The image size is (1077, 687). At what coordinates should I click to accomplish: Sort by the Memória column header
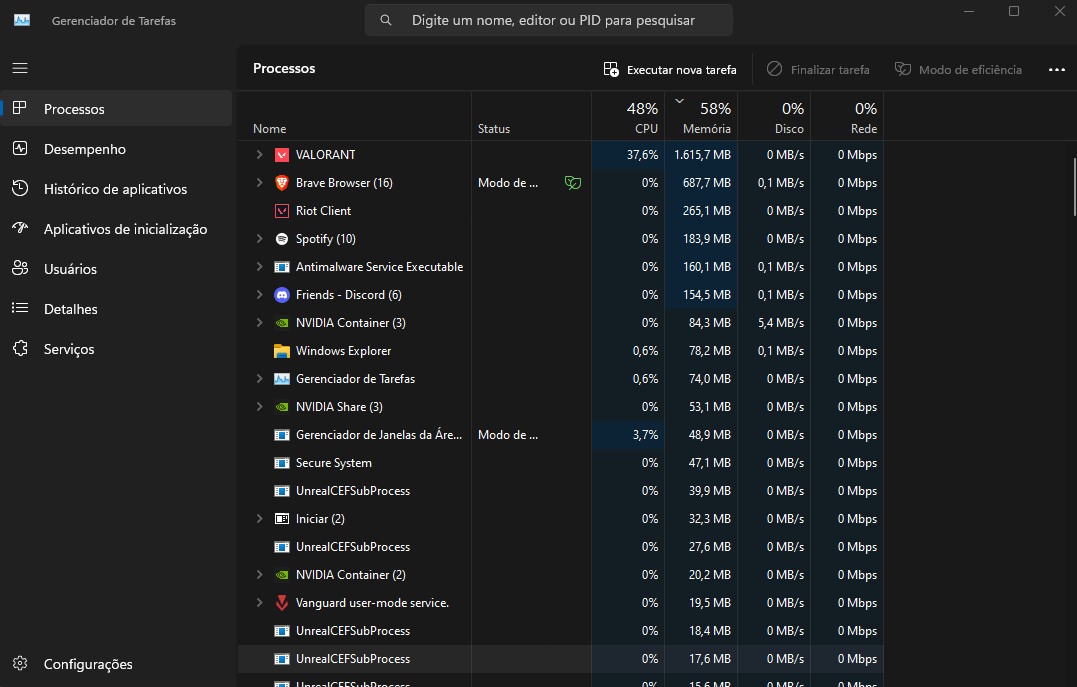[x=701, y=117]
